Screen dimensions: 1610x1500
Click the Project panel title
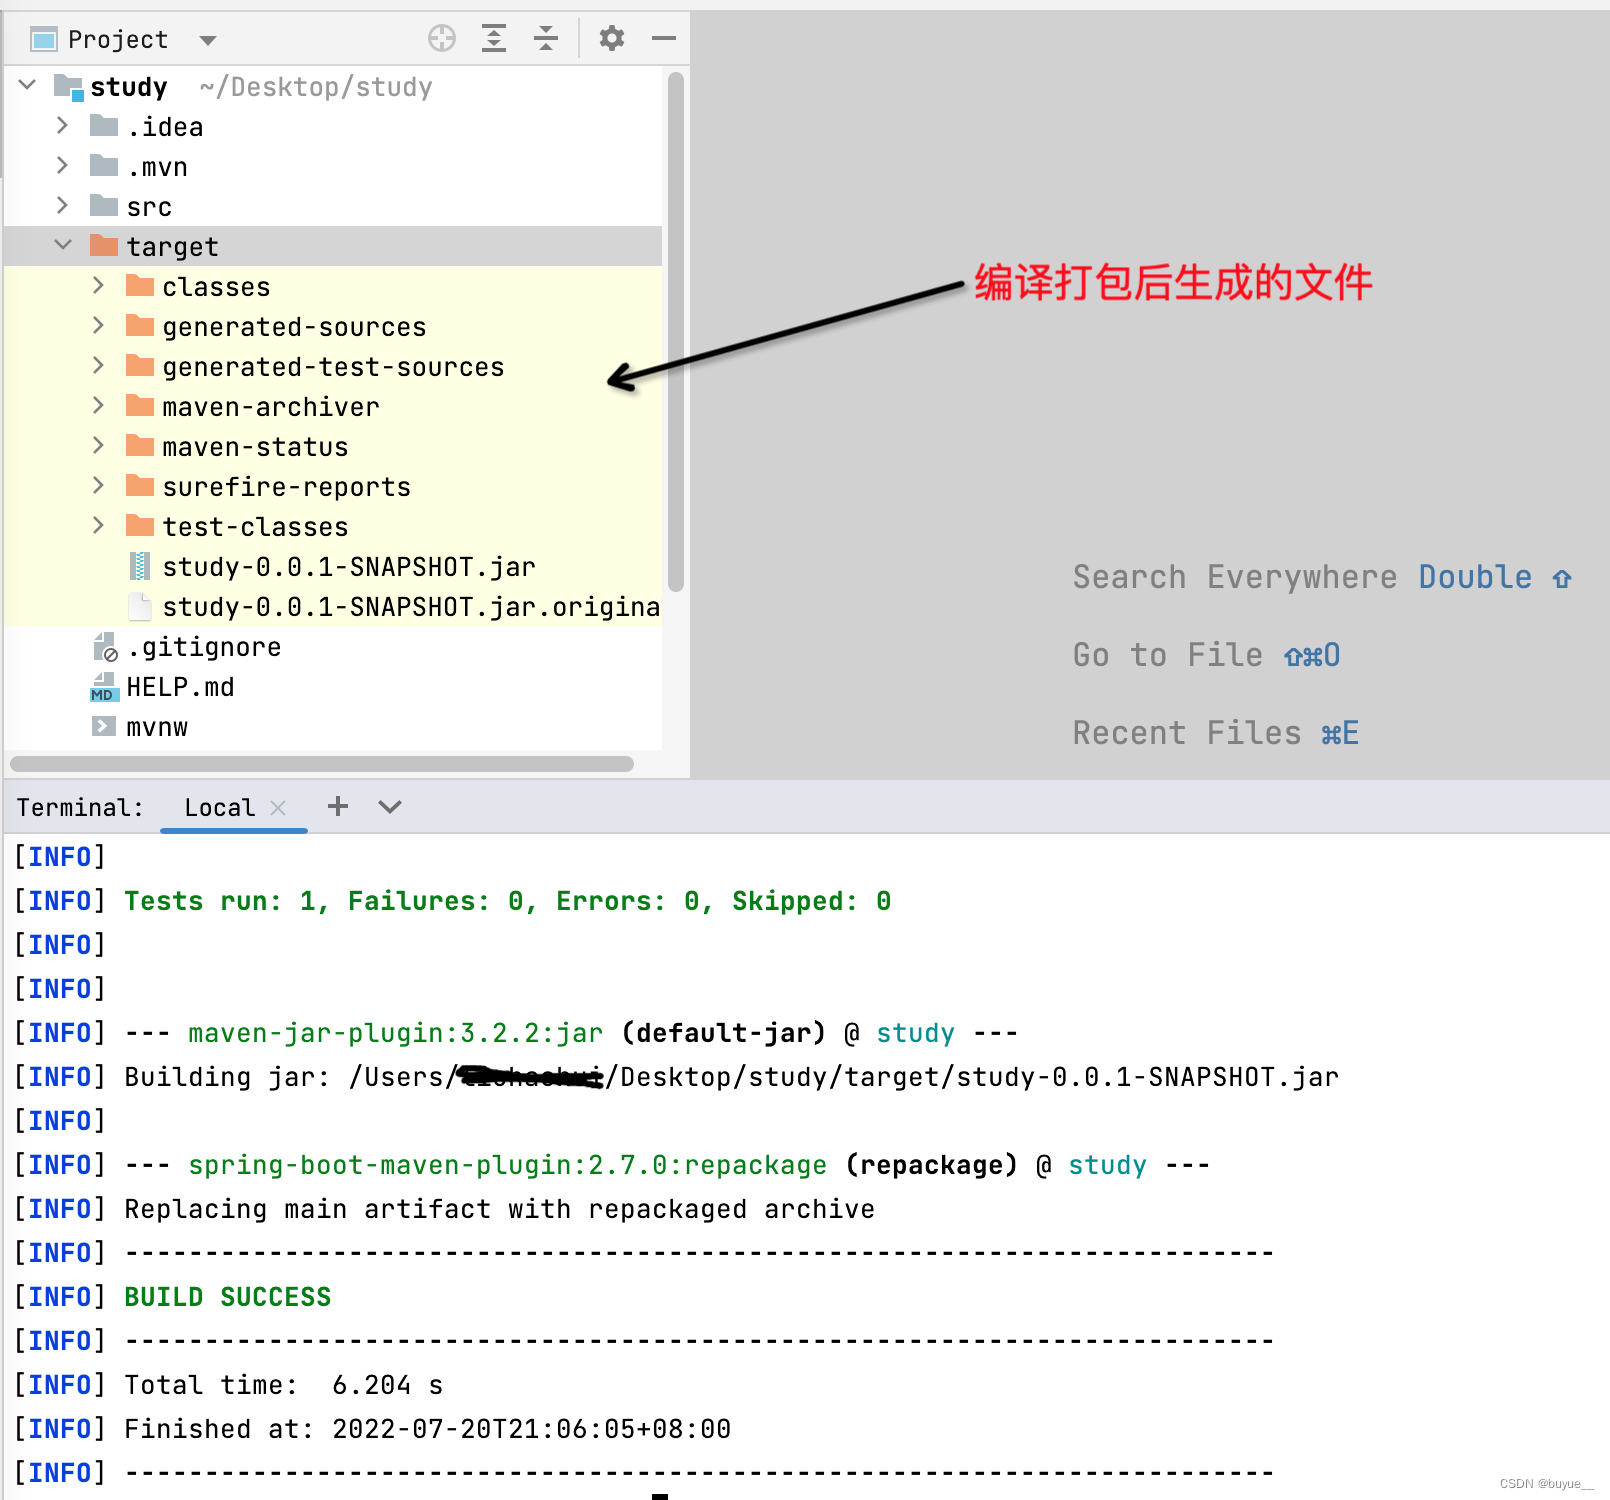coord(118,39)
